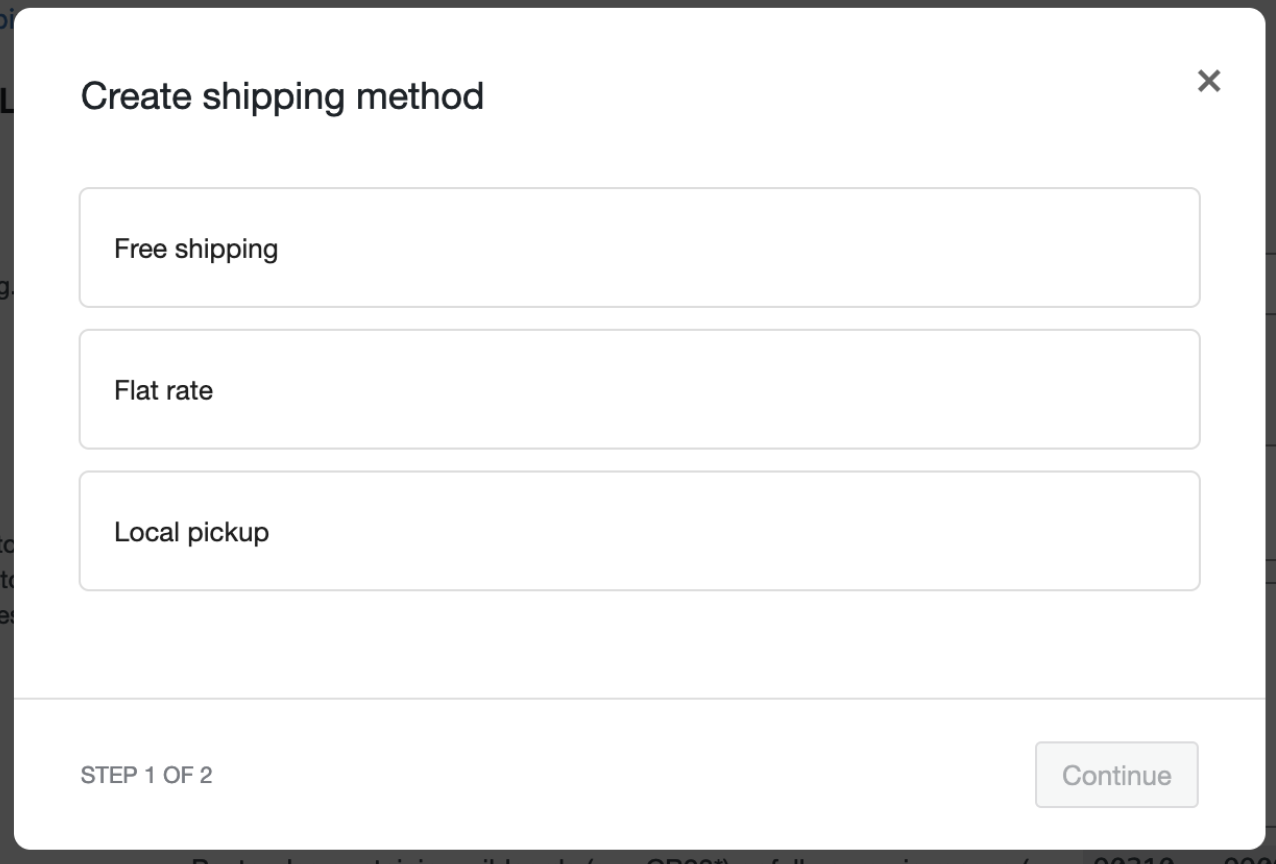Click the postal code text behind dialog
The height and width of the screenshot is (864, 1276).
point(600,858)
